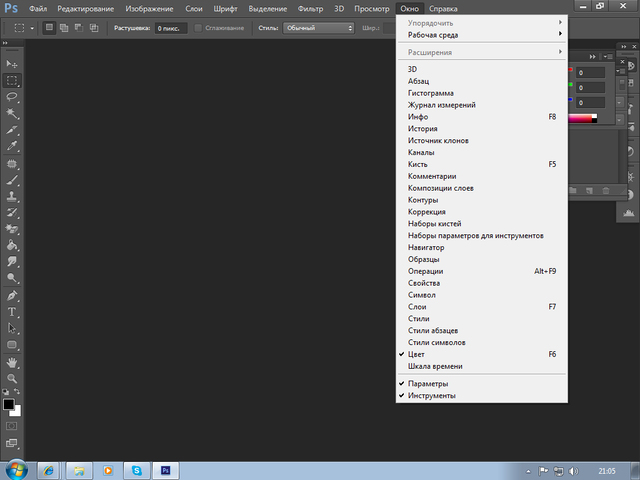Open the Стиль dropdown set to Обычный

point(318,28)
